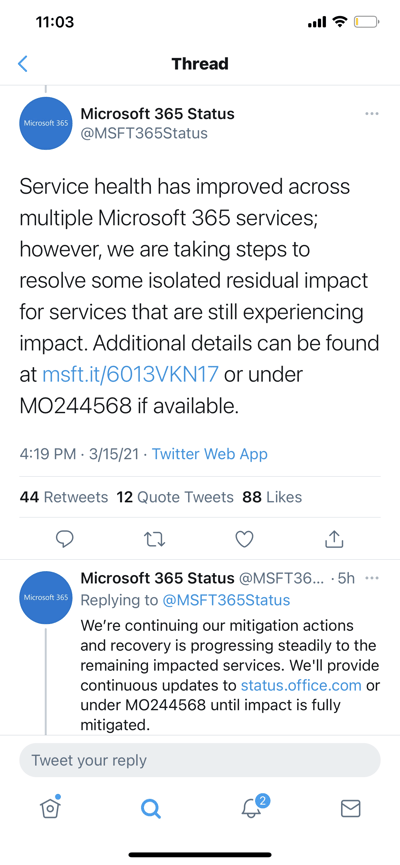Open the msft.it/6013VKN17 link
The width and height of the screenshot is (400, 865).
point(130,375)
